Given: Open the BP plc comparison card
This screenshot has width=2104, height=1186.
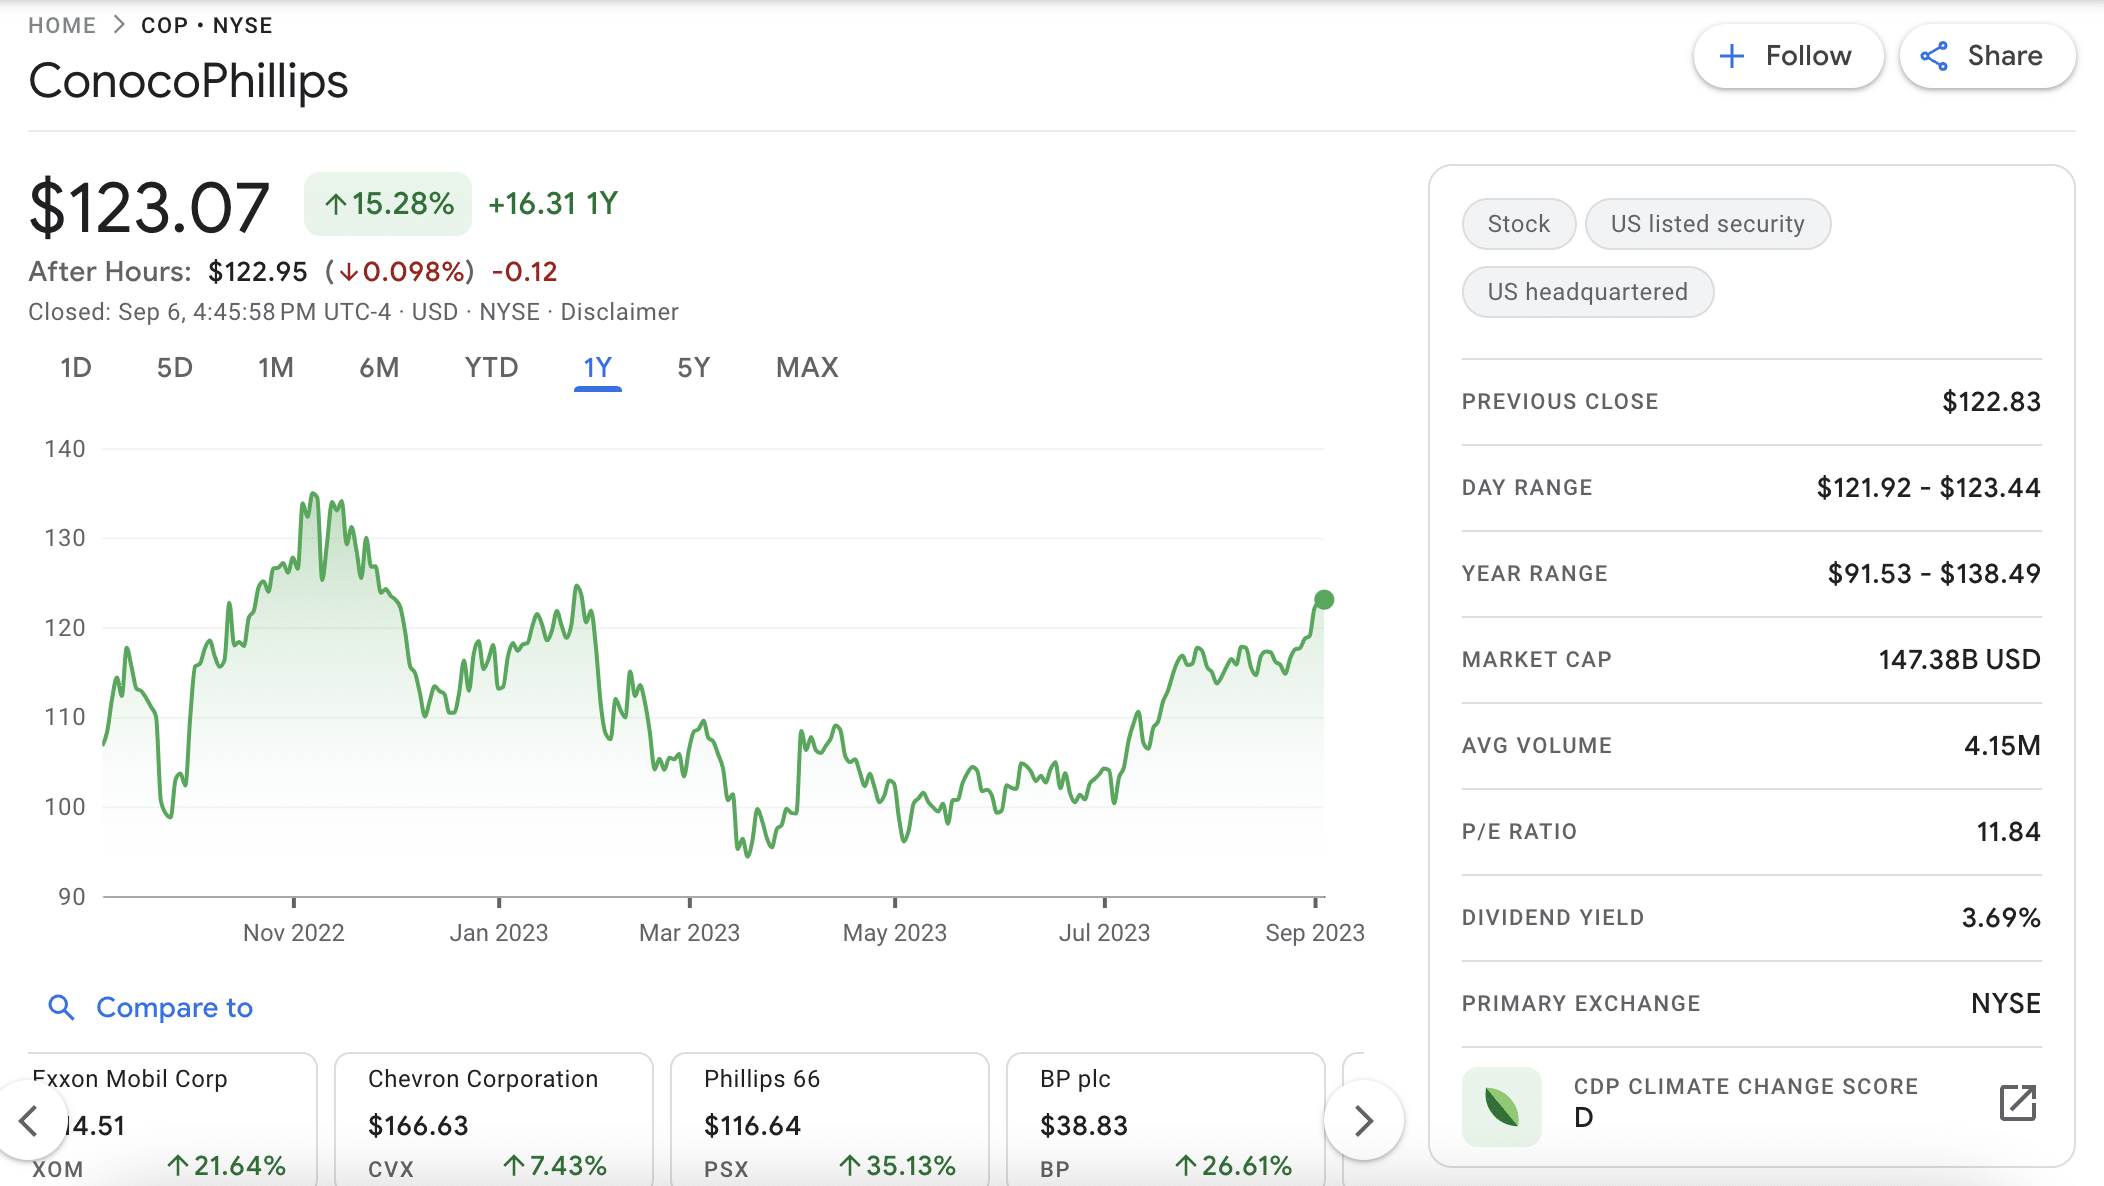Looking at the screenshot, I should [x=1166, y=1120].
